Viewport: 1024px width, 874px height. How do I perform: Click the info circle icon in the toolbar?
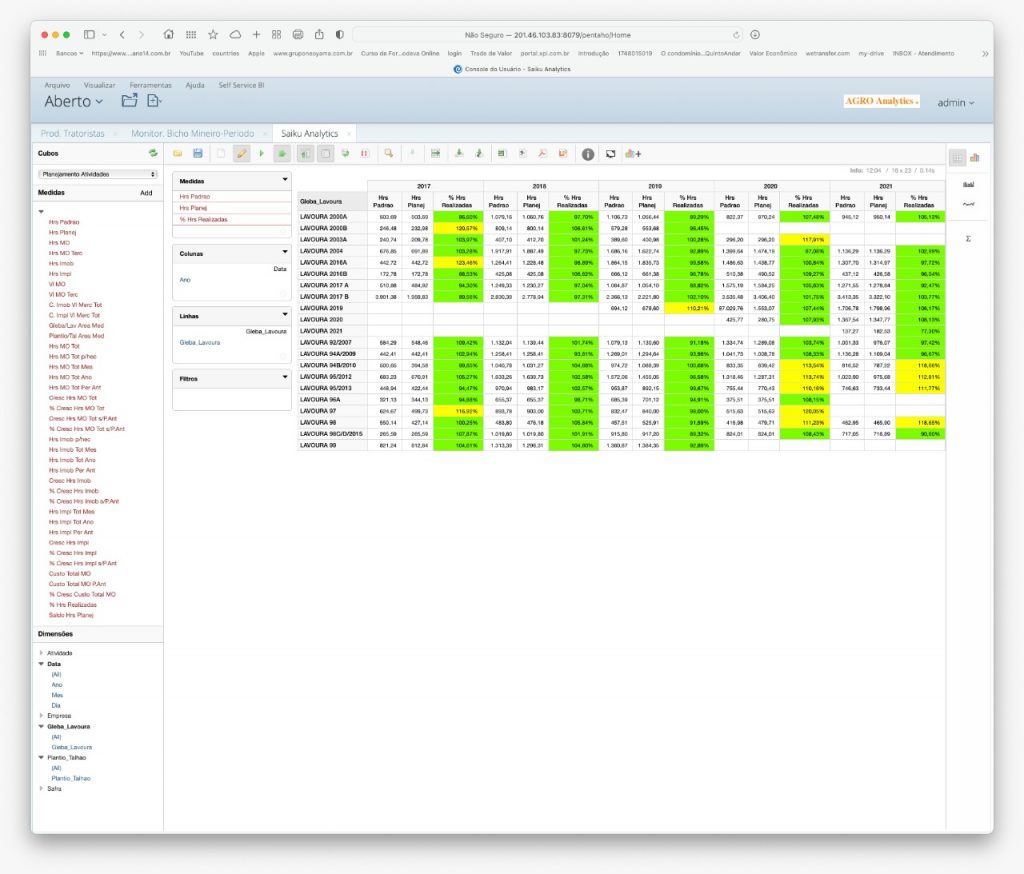tap(588, 154)
